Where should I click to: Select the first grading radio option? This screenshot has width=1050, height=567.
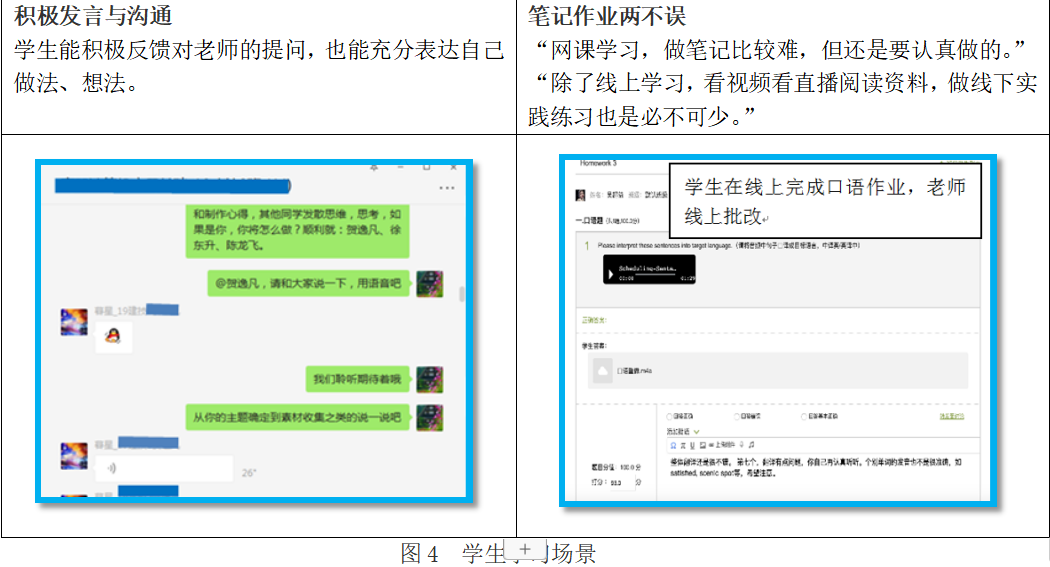[669, 416]
